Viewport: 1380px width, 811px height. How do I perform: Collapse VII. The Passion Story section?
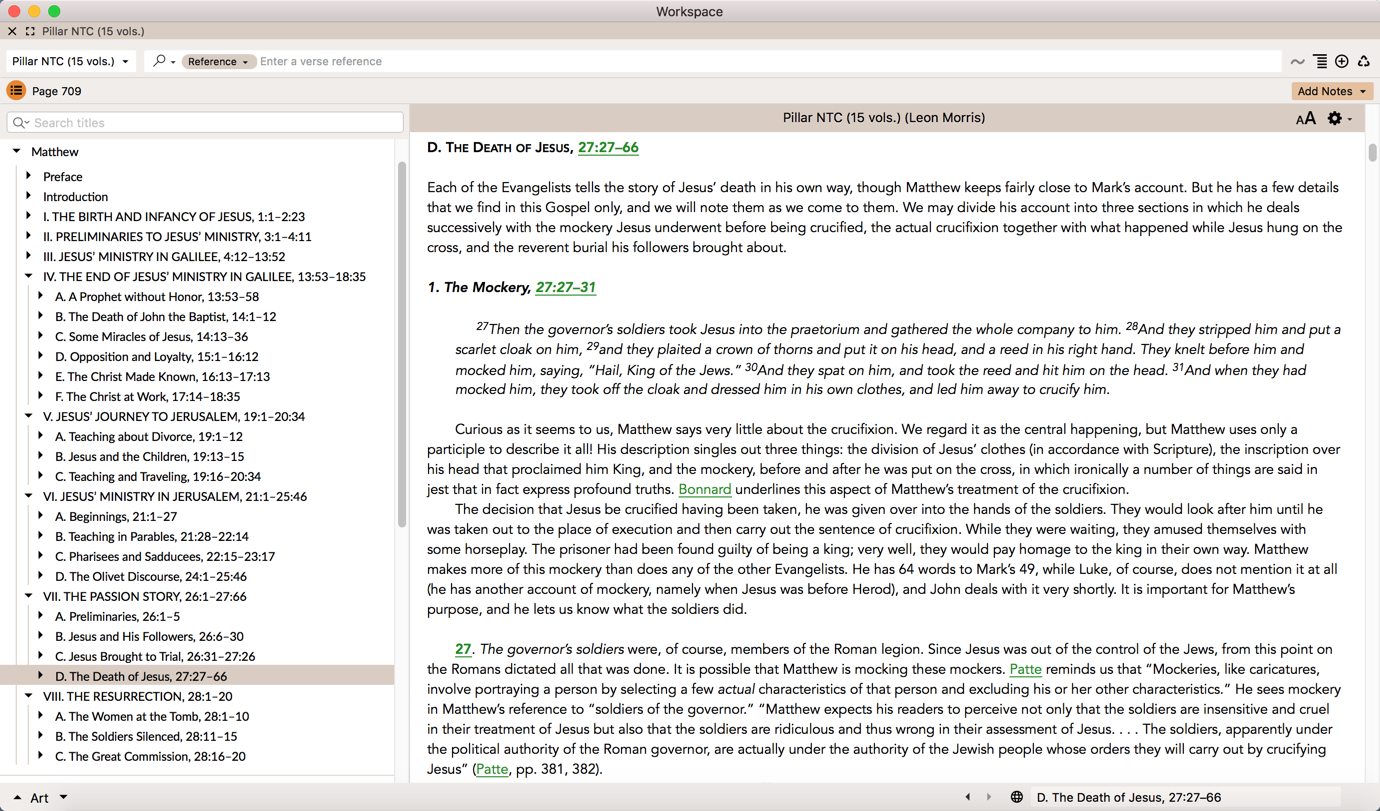tap(29, 596)
